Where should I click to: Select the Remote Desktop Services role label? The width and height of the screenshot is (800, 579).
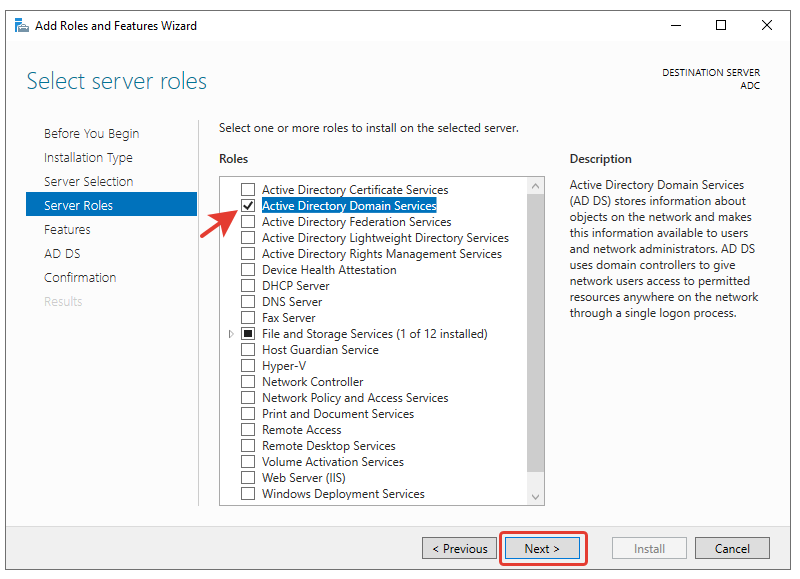328,446
